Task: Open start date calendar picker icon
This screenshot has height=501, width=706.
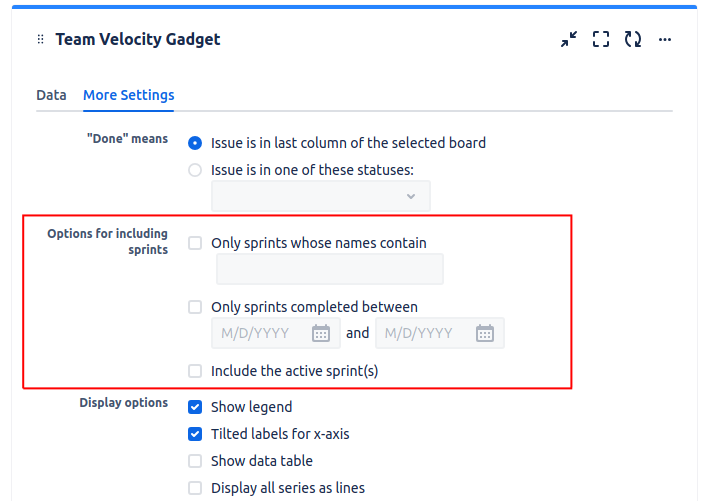Action: [321, 333]
